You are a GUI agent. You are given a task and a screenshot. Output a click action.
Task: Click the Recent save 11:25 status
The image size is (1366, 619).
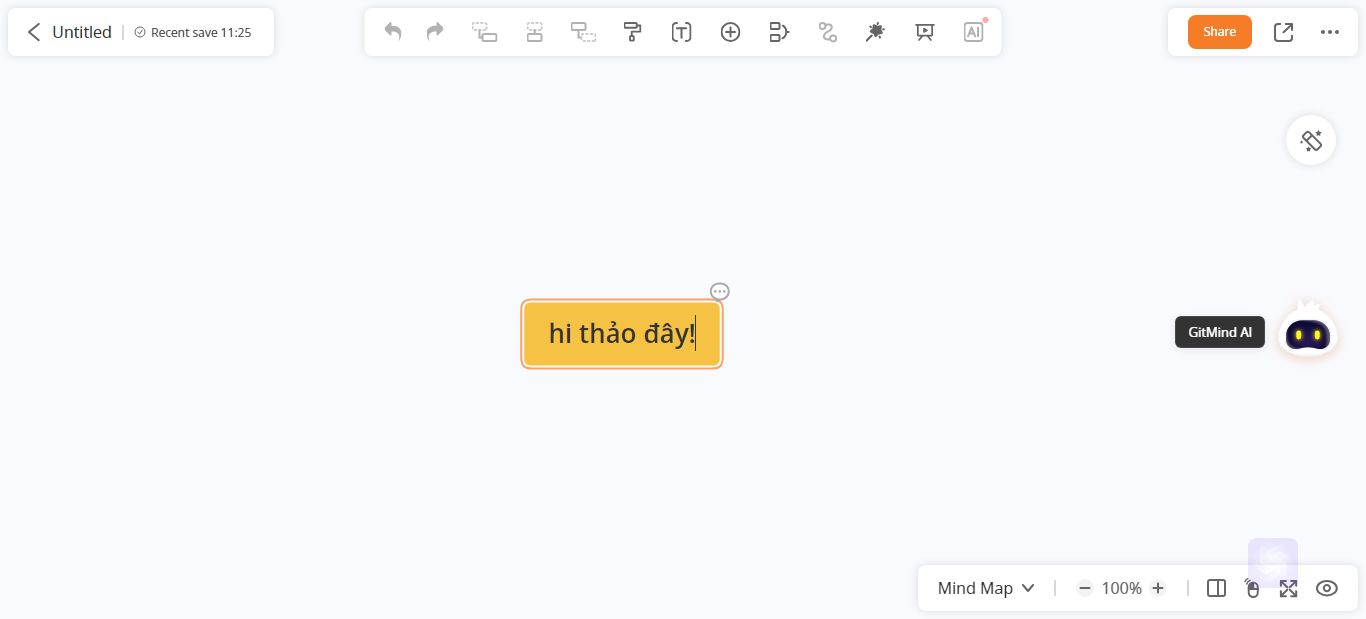(192, 32)
